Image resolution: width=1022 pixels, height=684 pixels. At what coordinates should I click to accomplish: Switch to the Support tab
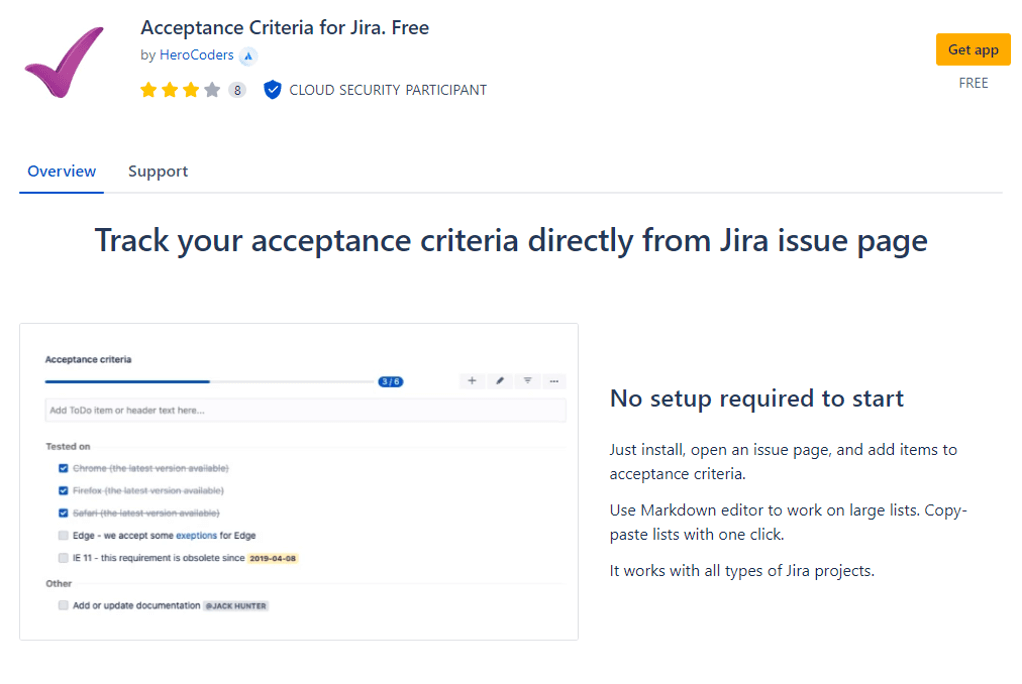[158, 171]
